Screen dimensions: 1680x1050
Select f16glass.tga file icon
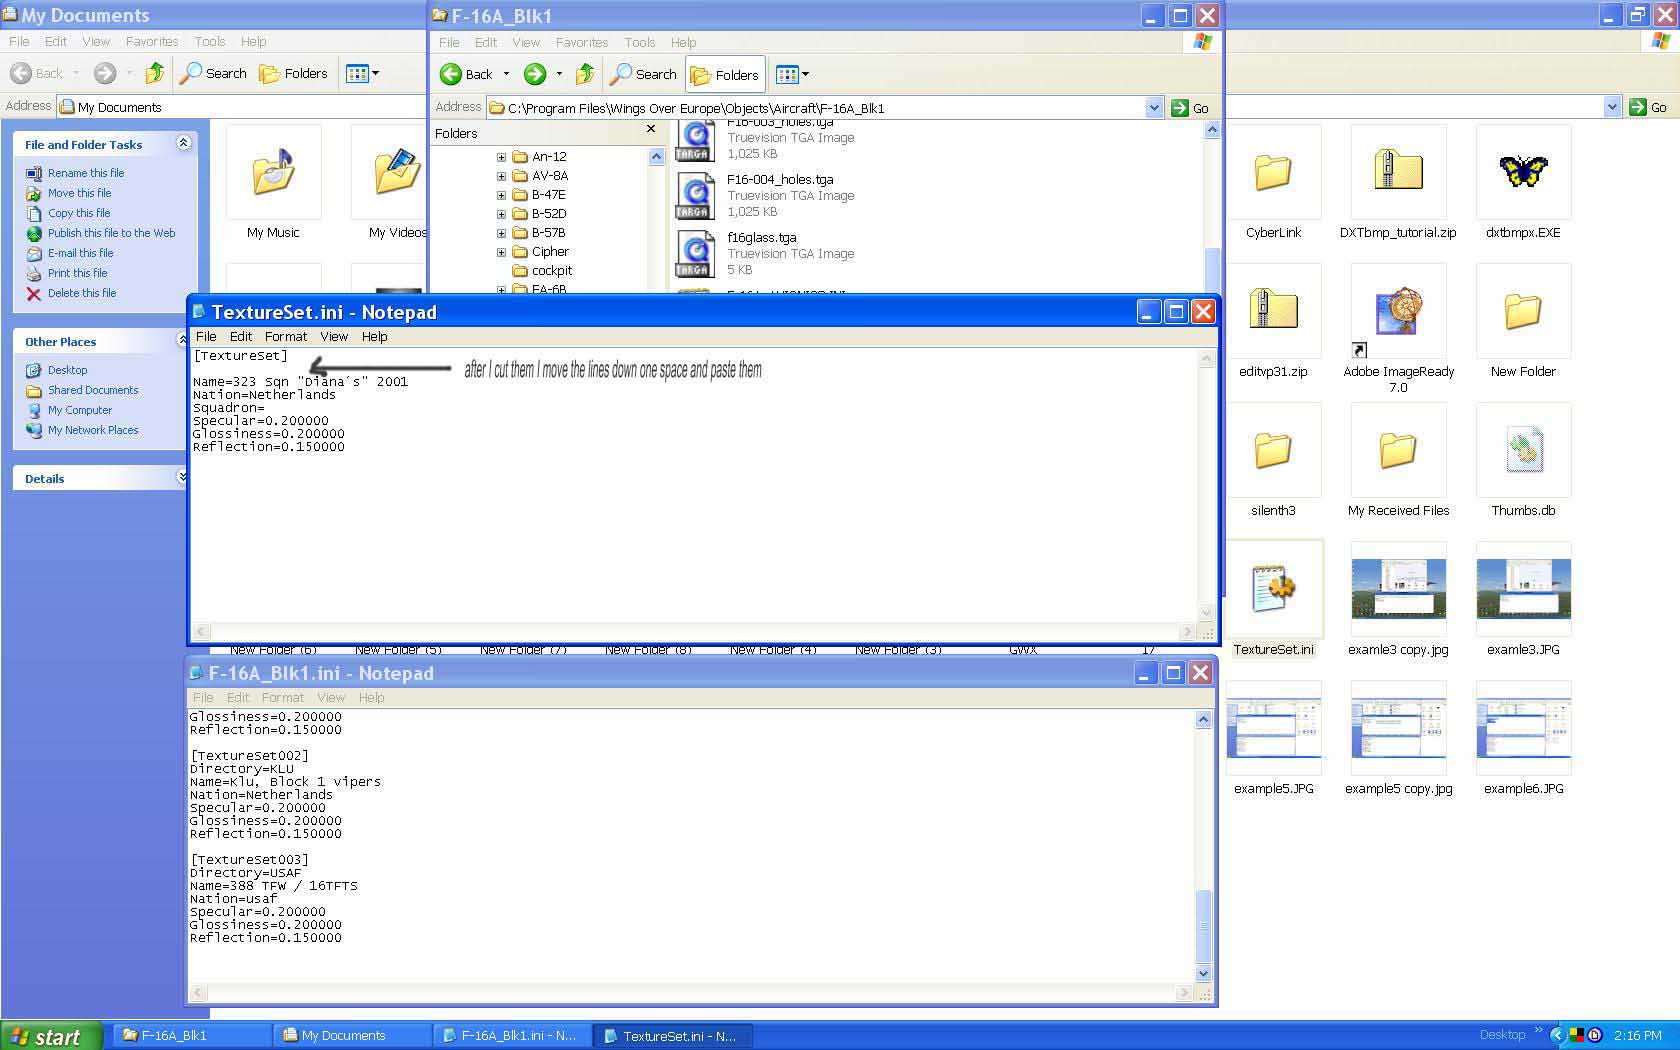click(694, 254)
